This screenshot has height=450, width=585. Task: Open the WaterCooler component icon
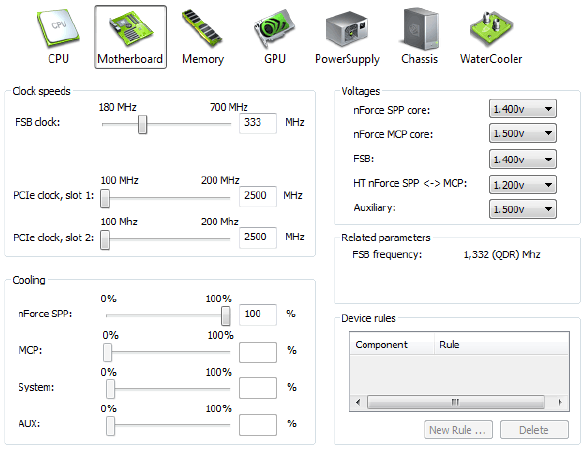[x=491, y=37]
